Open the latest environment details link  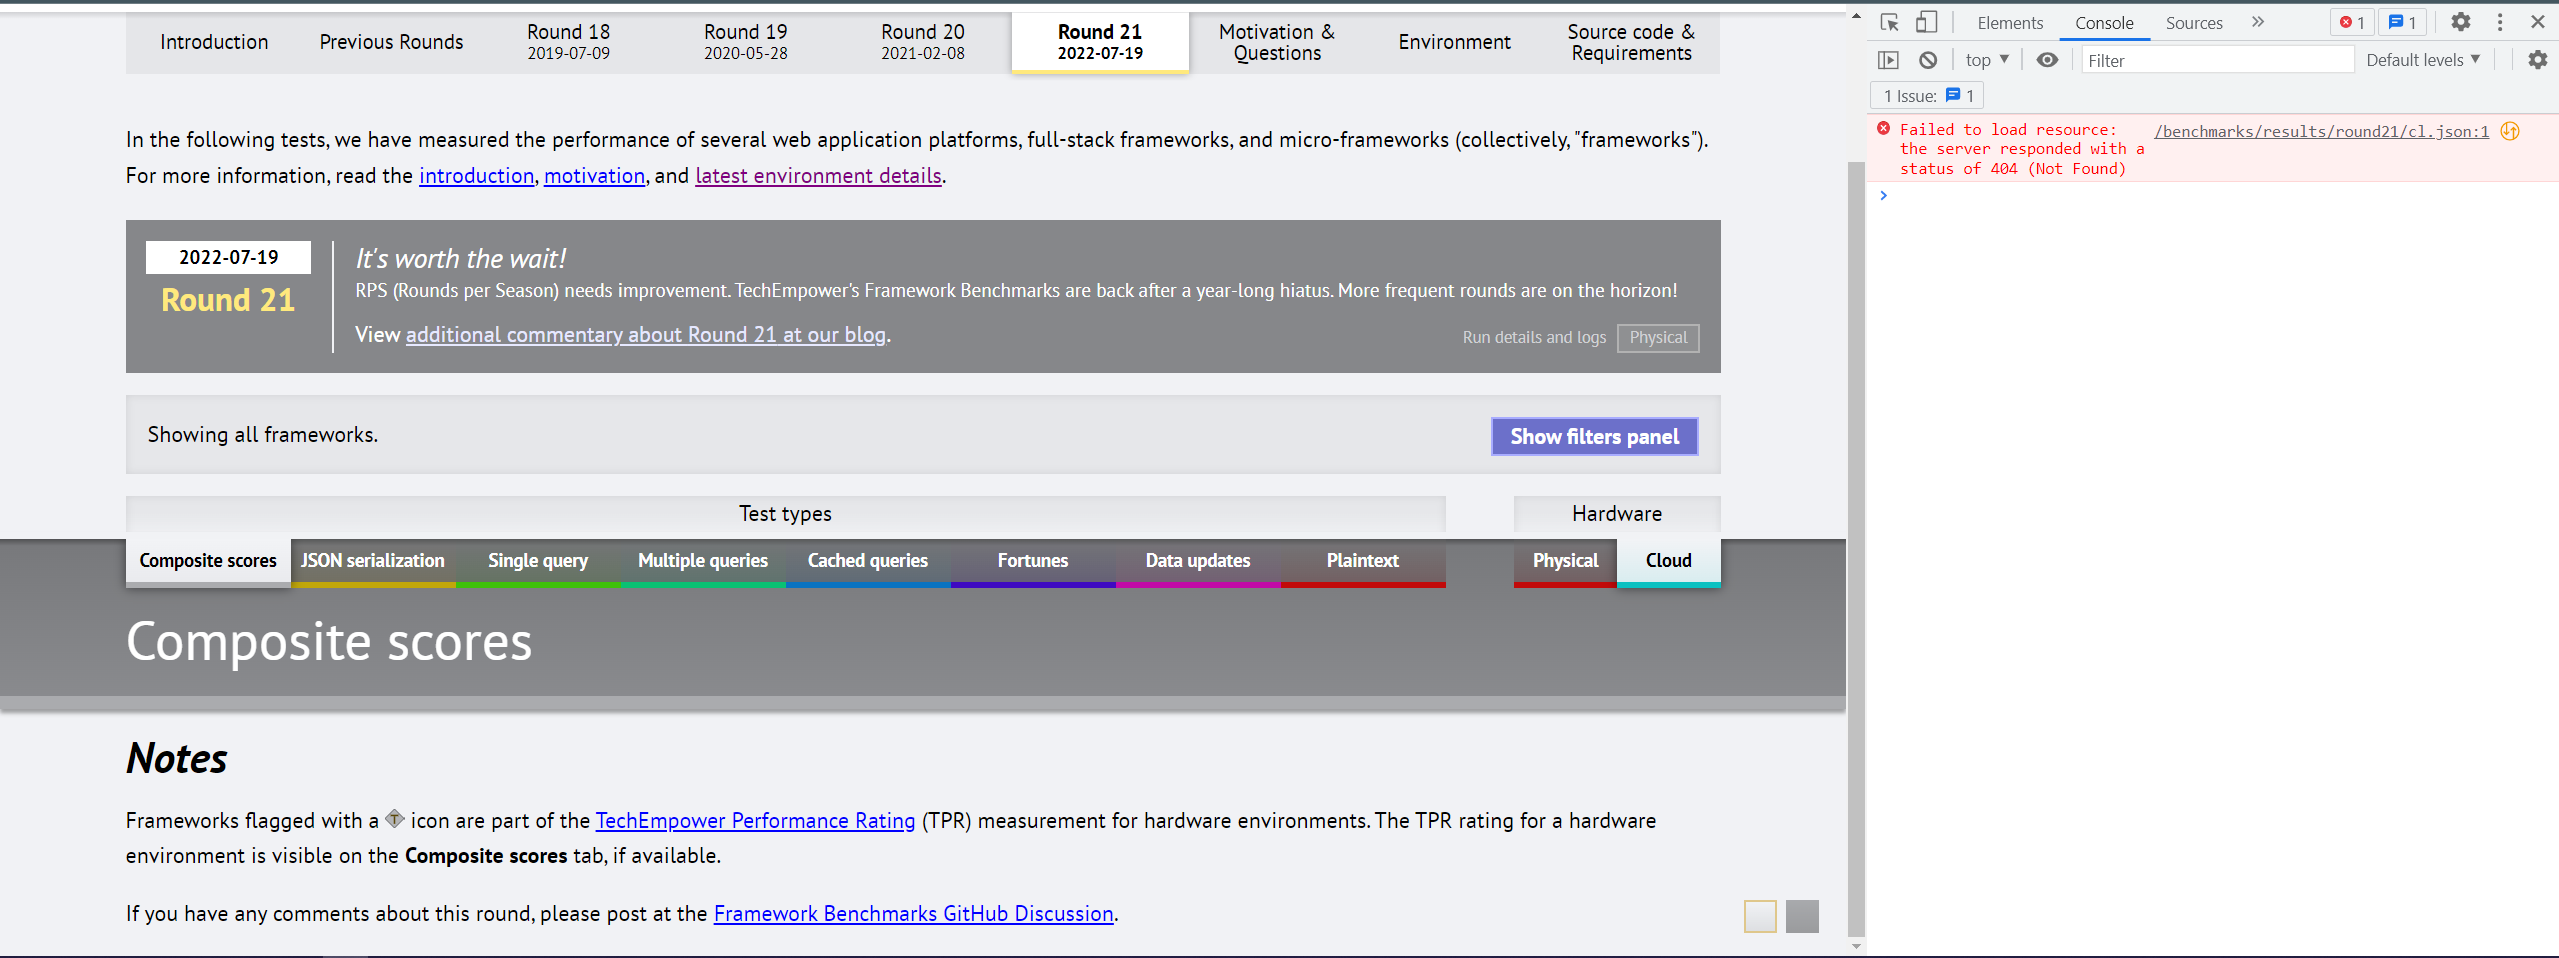click(818, 175)
